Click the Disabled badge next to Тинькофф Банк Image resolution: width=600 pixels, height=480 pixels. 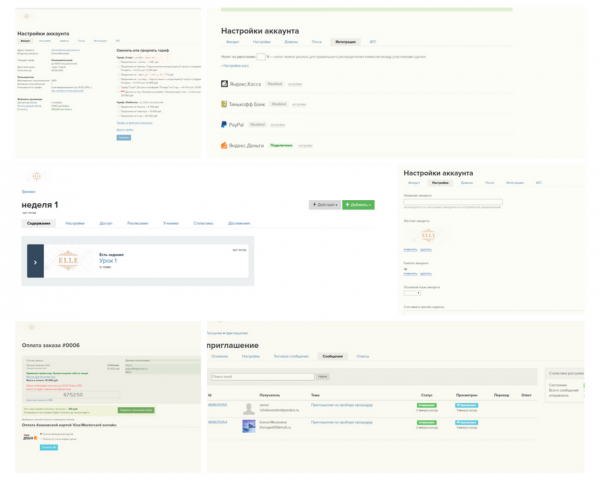click(x=279, y=104)
